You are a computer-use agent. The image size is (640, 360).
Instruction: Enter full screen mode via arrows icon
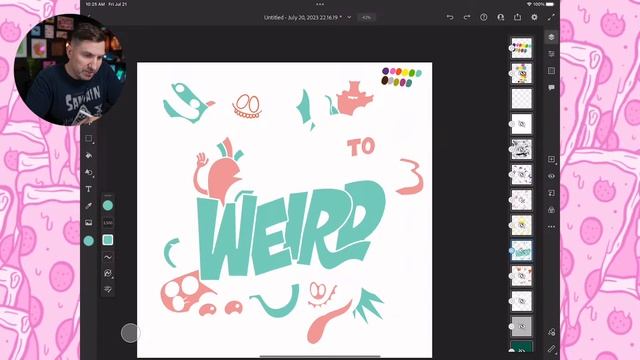tap(551, 17)
